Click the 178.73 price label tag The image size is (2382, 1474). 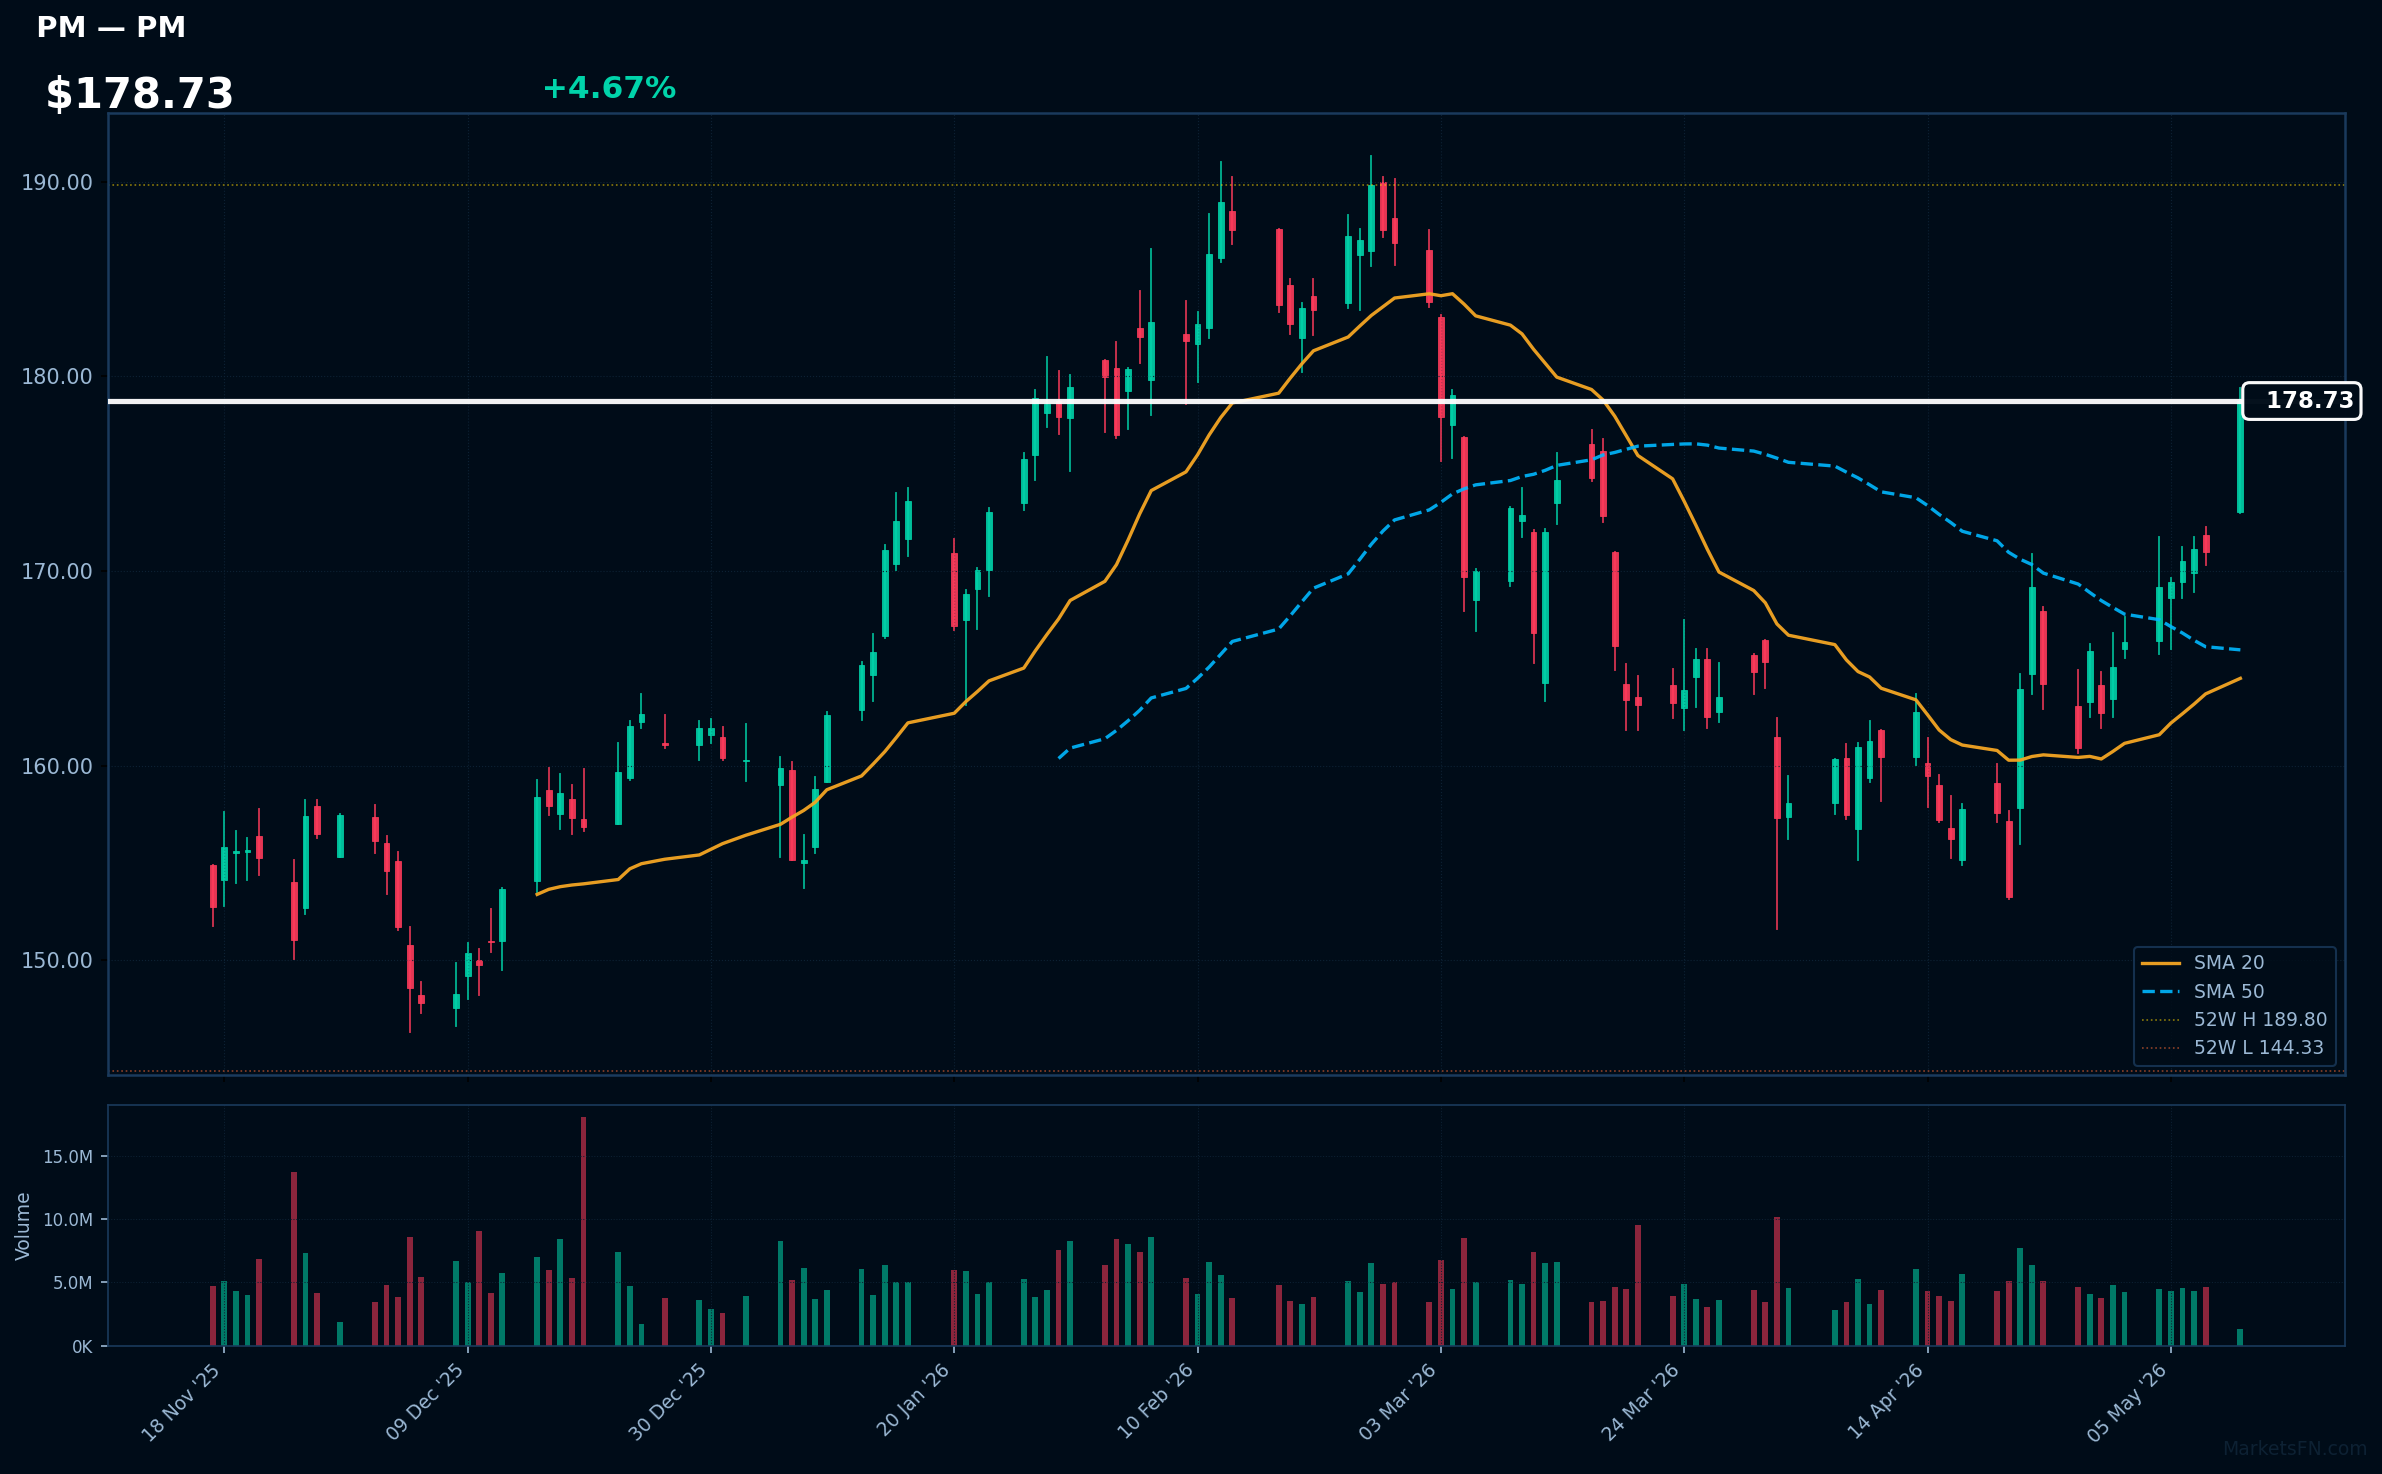(2301, 401)
